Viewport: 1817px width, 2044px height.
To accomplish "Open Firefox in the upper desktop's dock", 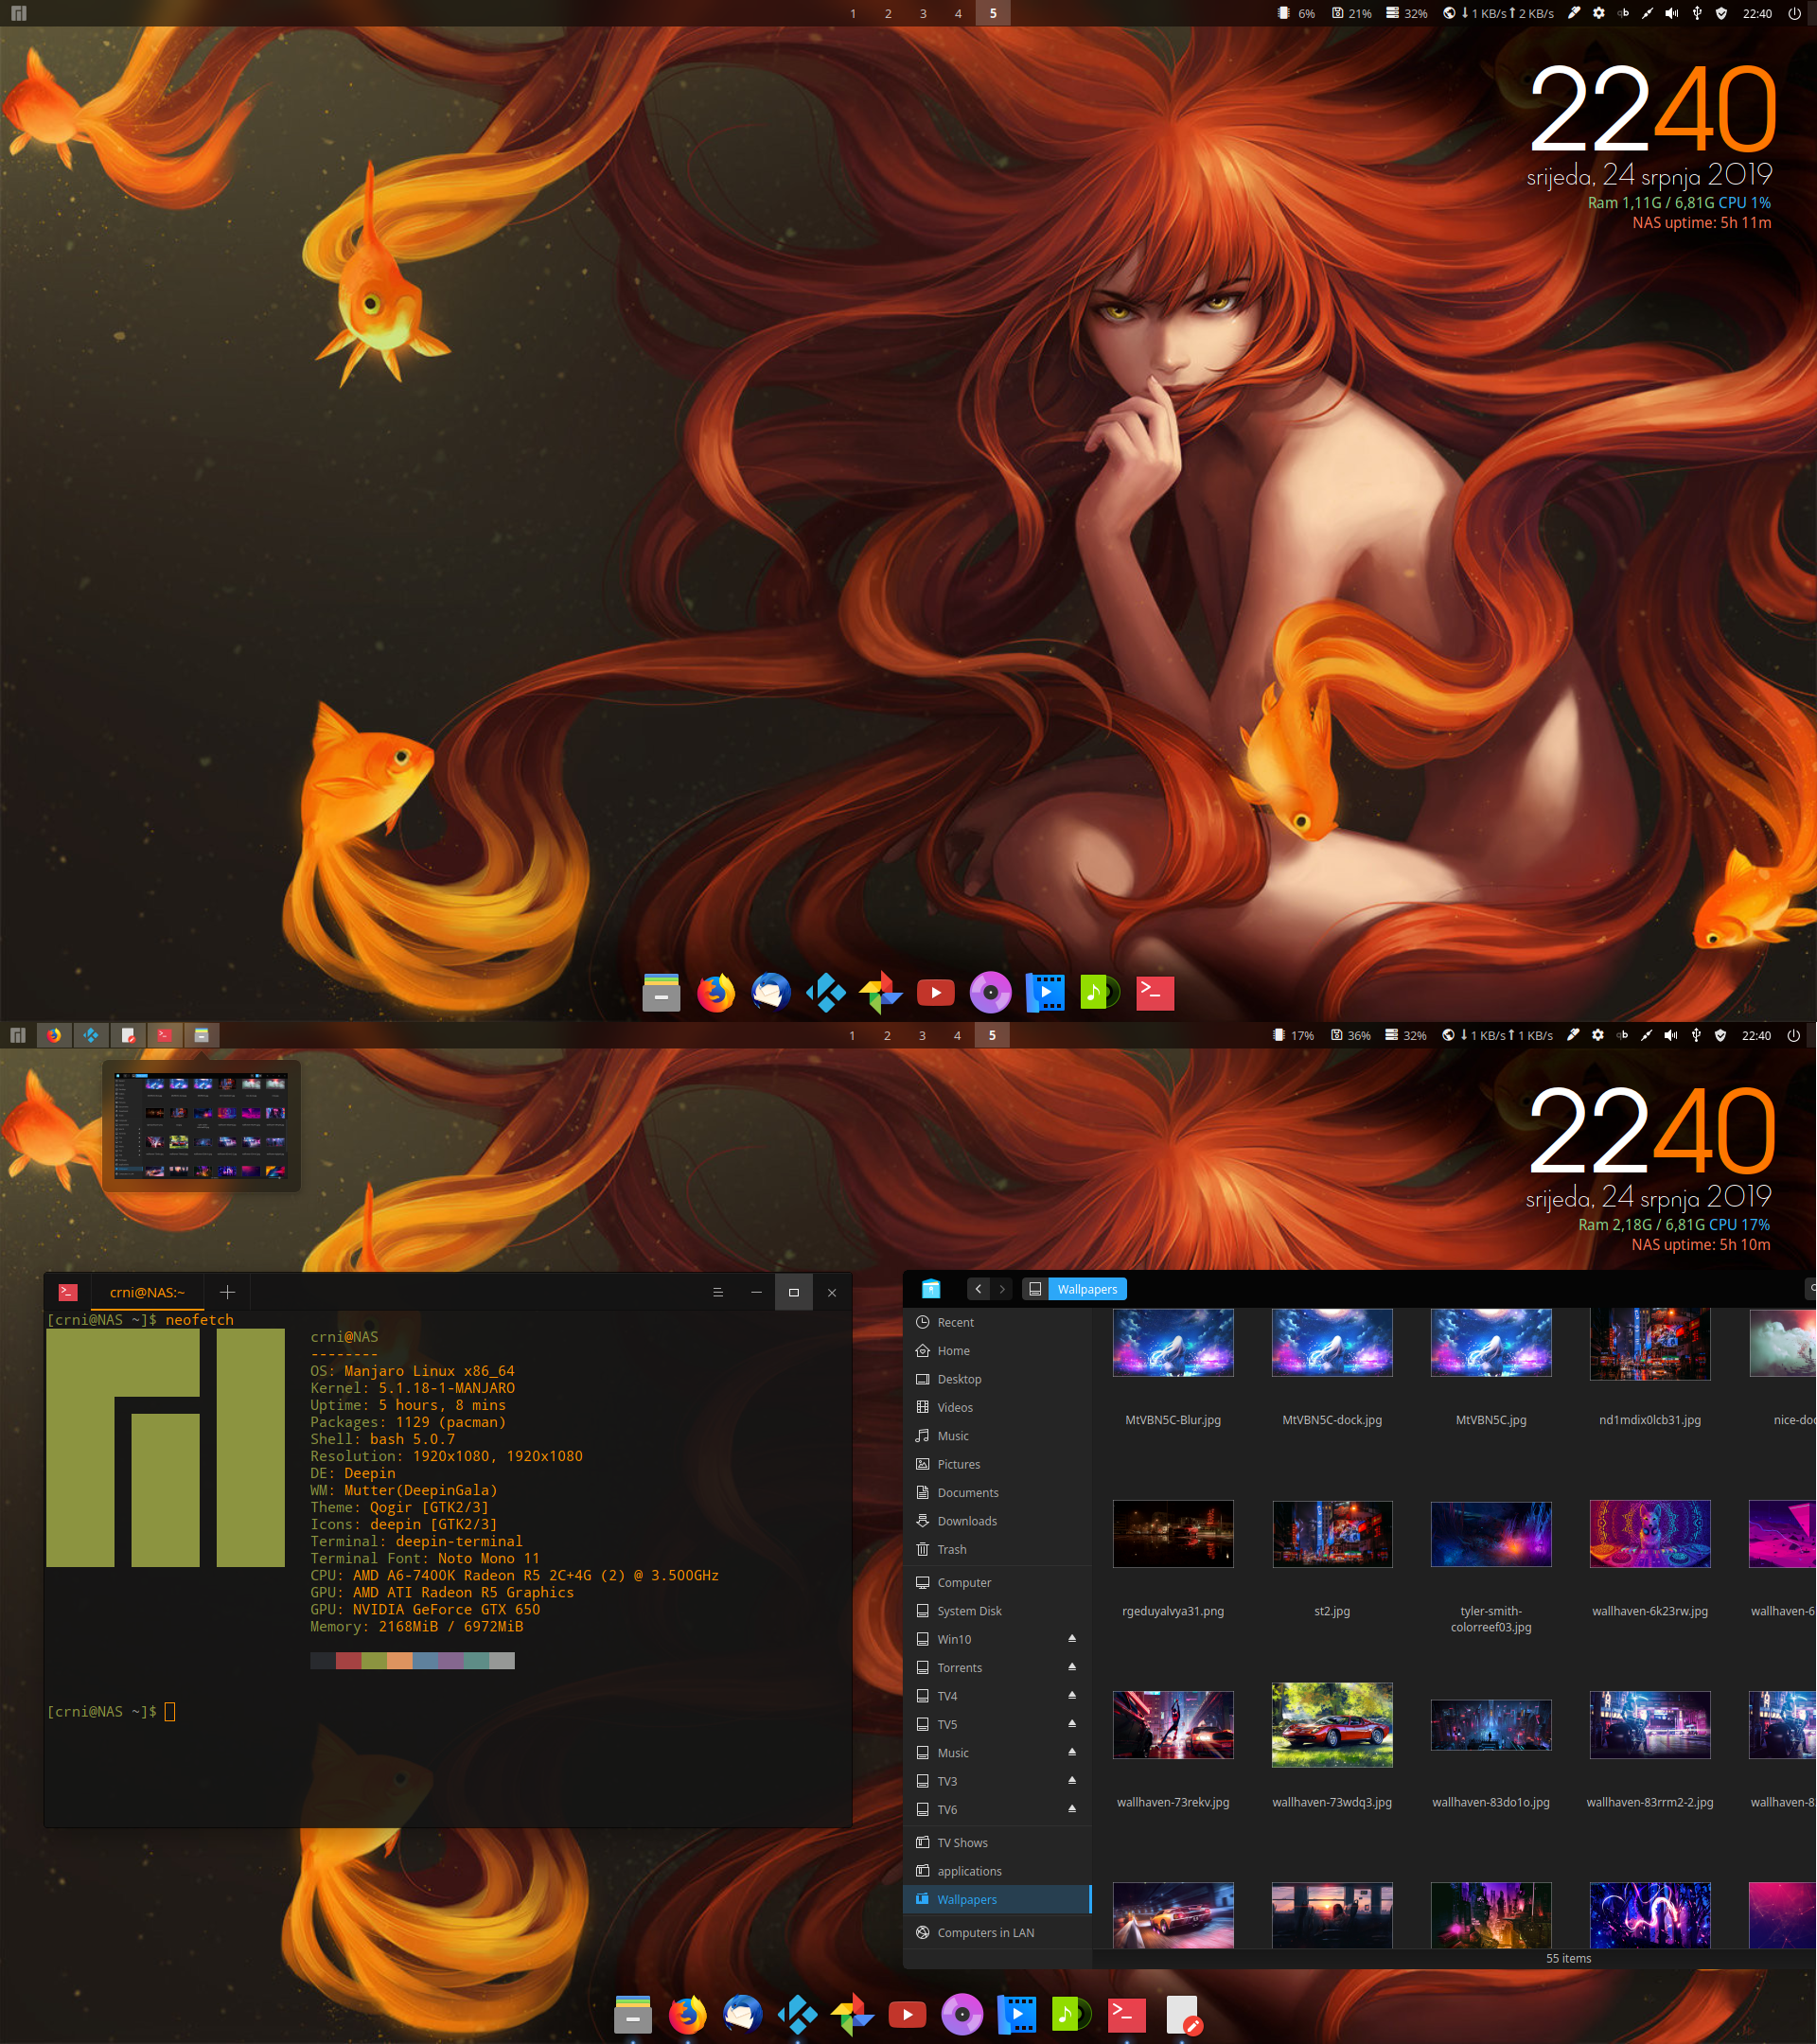I will (x=715, y=993).
